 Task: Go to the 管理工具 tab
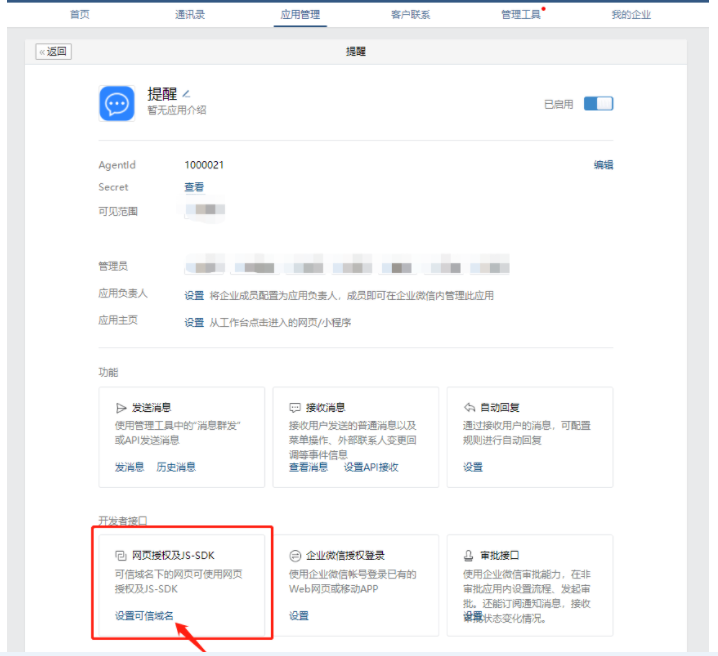click(520, 14)
